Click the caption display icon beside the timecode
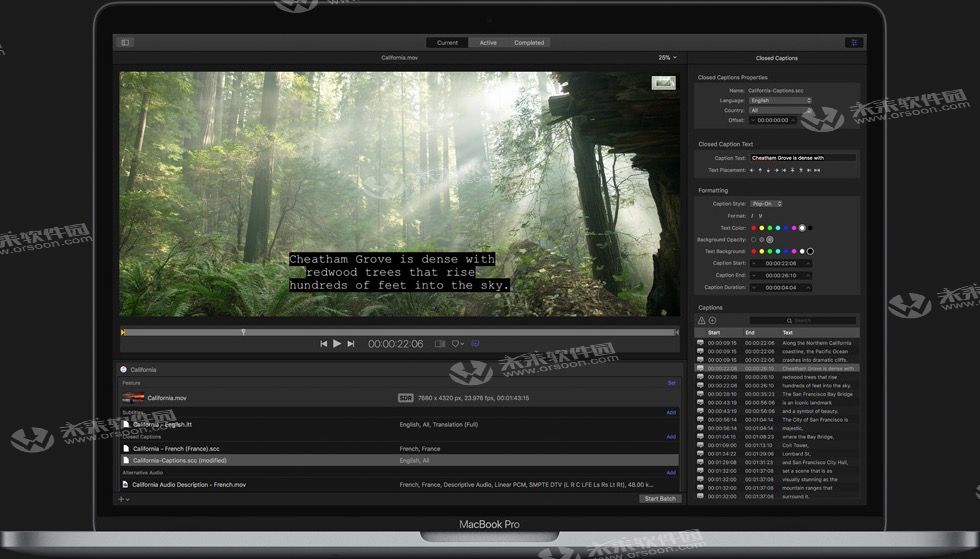Screen dimensions: 980x559 (x=475, y=343)
